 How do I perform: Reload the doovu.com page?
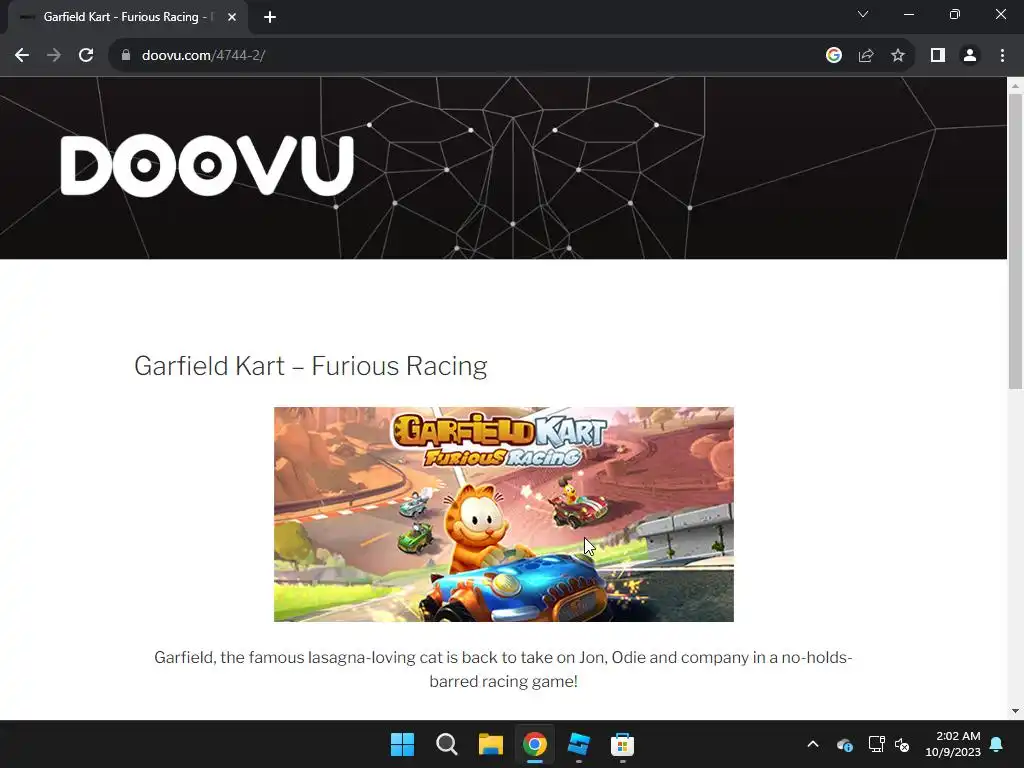[x=86, y=56]
